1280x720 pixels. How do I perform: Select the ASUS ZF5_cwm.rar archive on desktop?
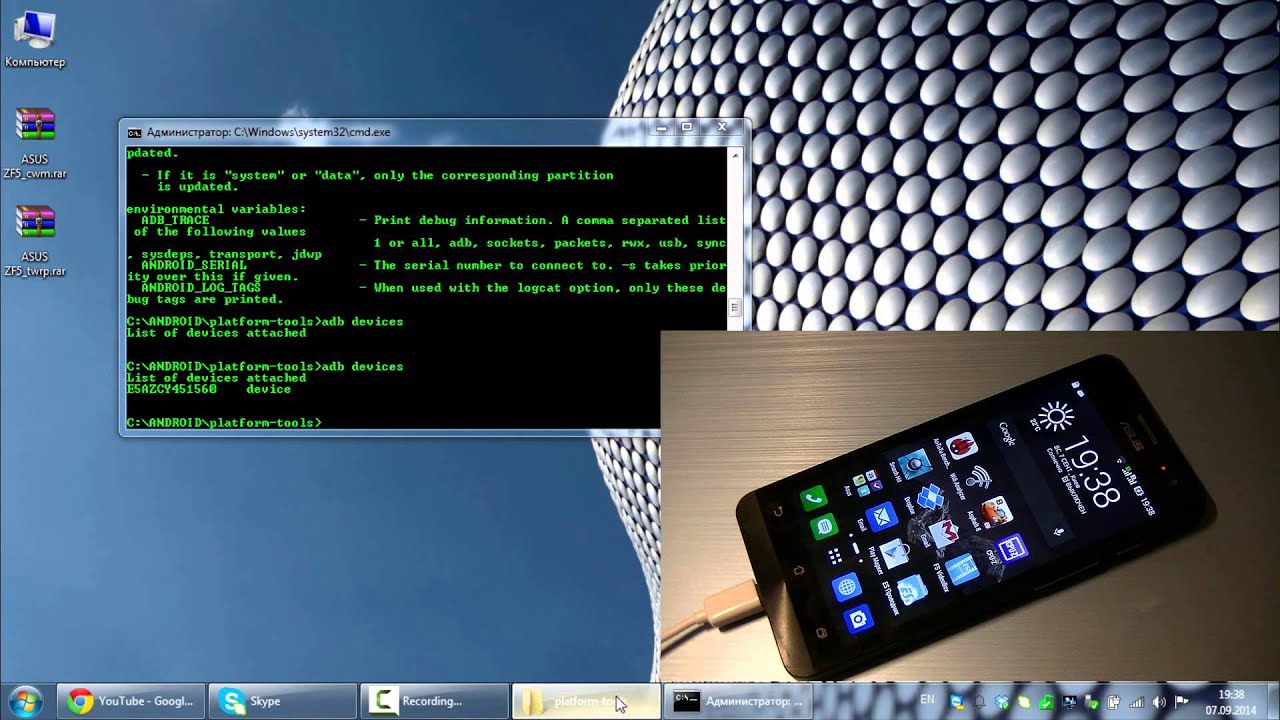point(35,143)
